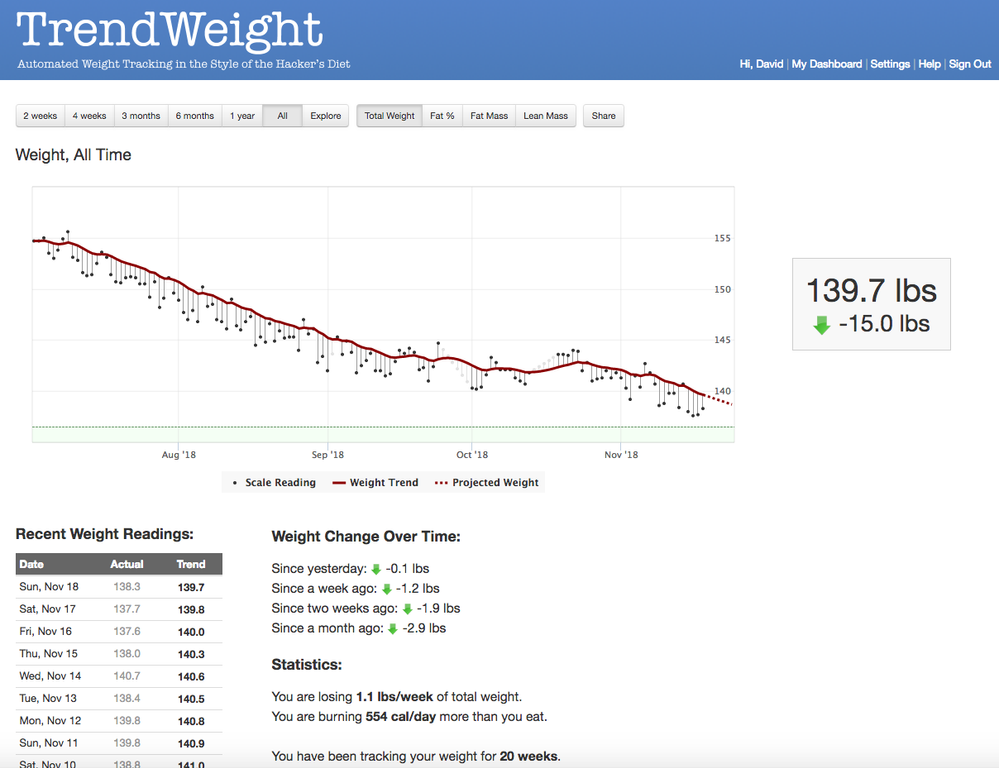
Task: Switch chart to 6 months range
Action: pos(195,116)
